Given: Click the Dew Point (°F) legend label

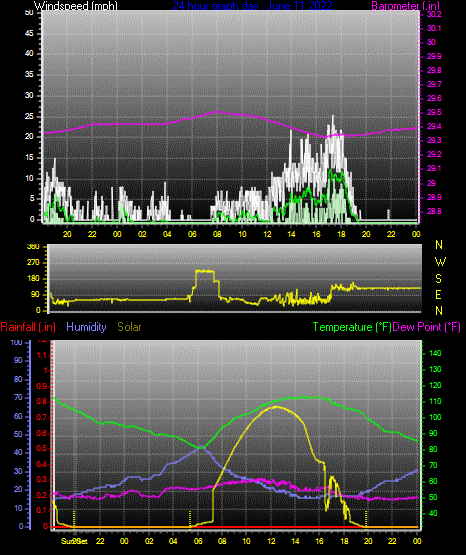Looking at the screenshot, I should (x=427, y=327).
